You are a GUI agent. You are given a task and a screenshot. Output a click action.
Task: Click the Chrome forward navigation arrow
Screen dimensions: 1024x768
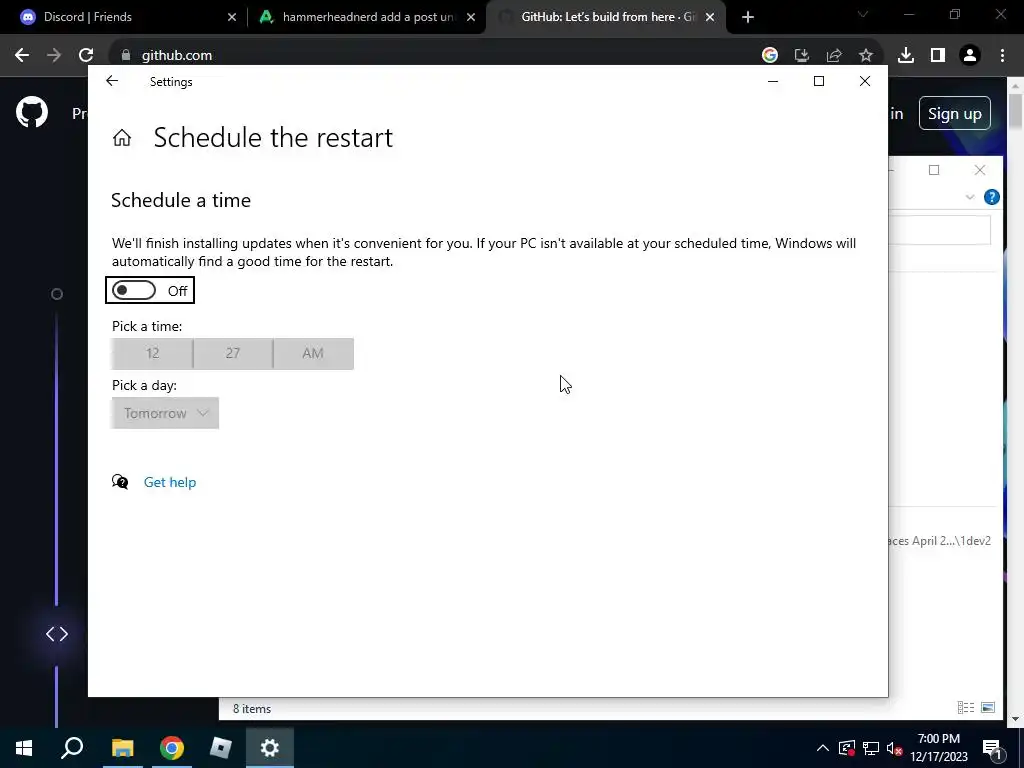[x=54, y=56]
